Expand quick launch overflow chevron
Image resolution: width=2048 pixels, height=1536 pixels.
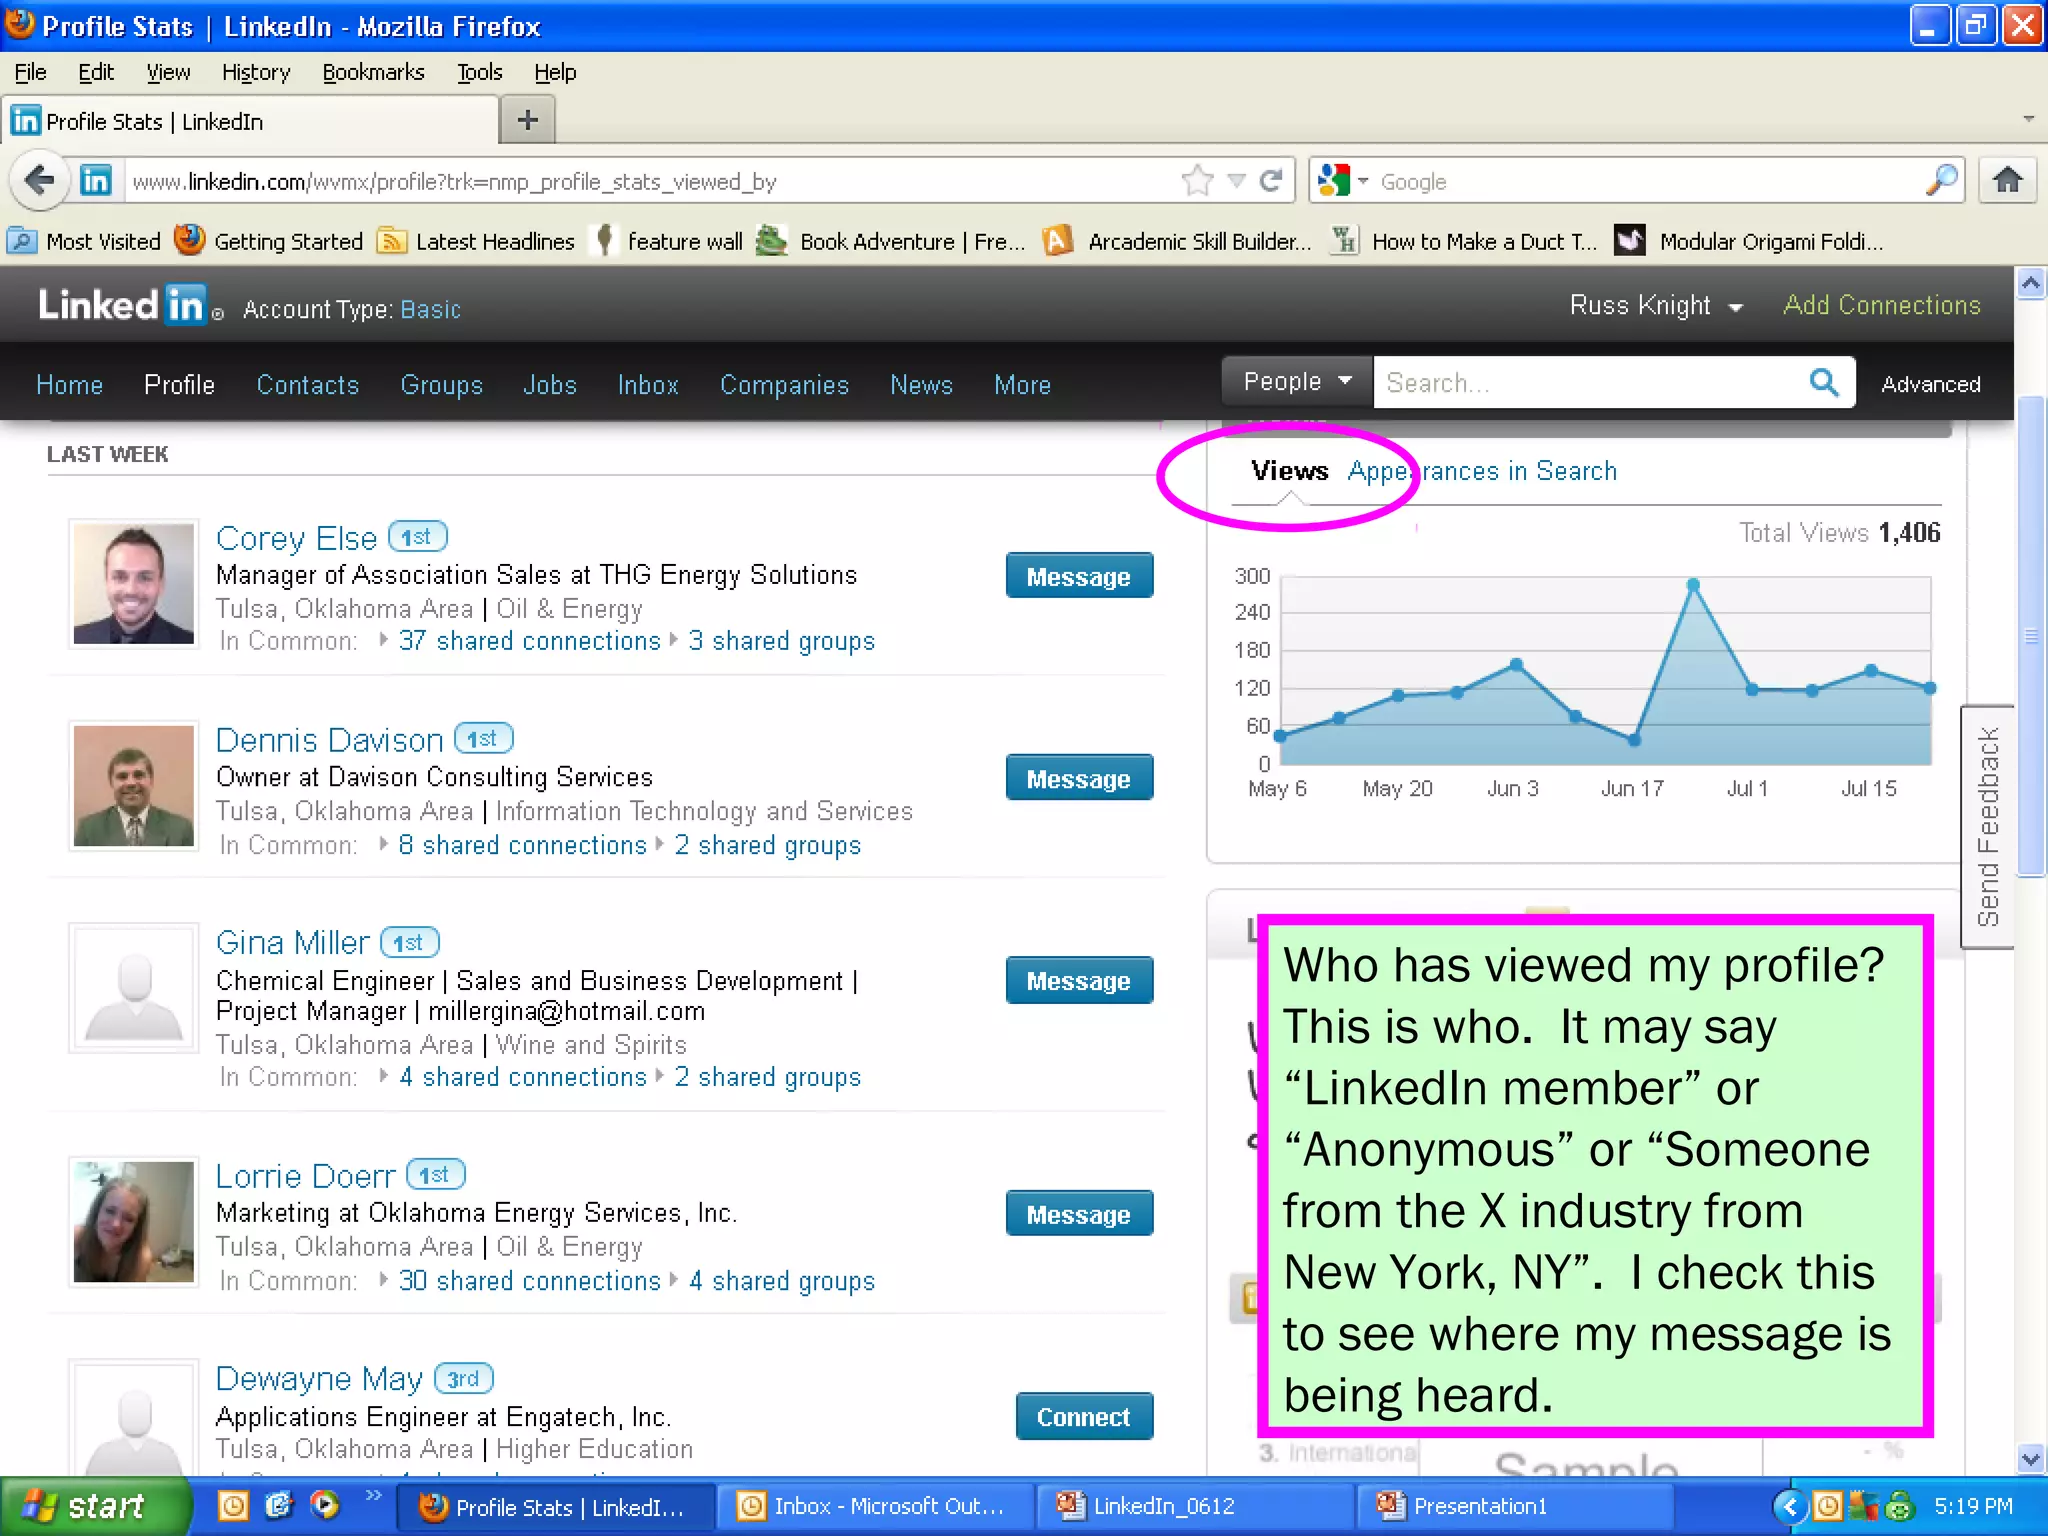click(x=373, y=1495)
